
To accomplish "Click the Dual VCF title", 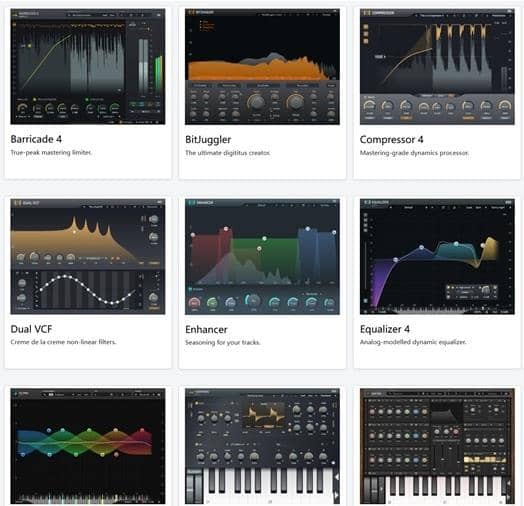I will (x=31, y=329).
